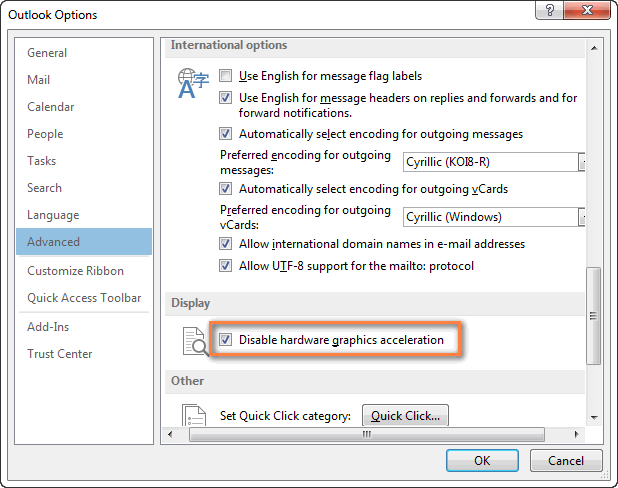
Task: Open the Trust Center category
Action: (x=84, y=354)
